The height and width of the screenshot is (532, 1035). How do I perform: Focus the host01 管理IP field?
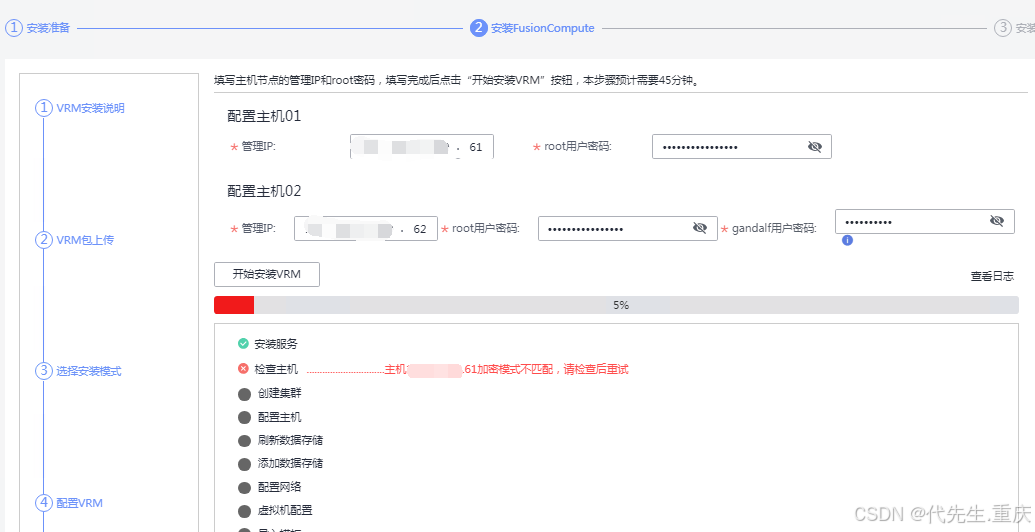tap(422, 147)
